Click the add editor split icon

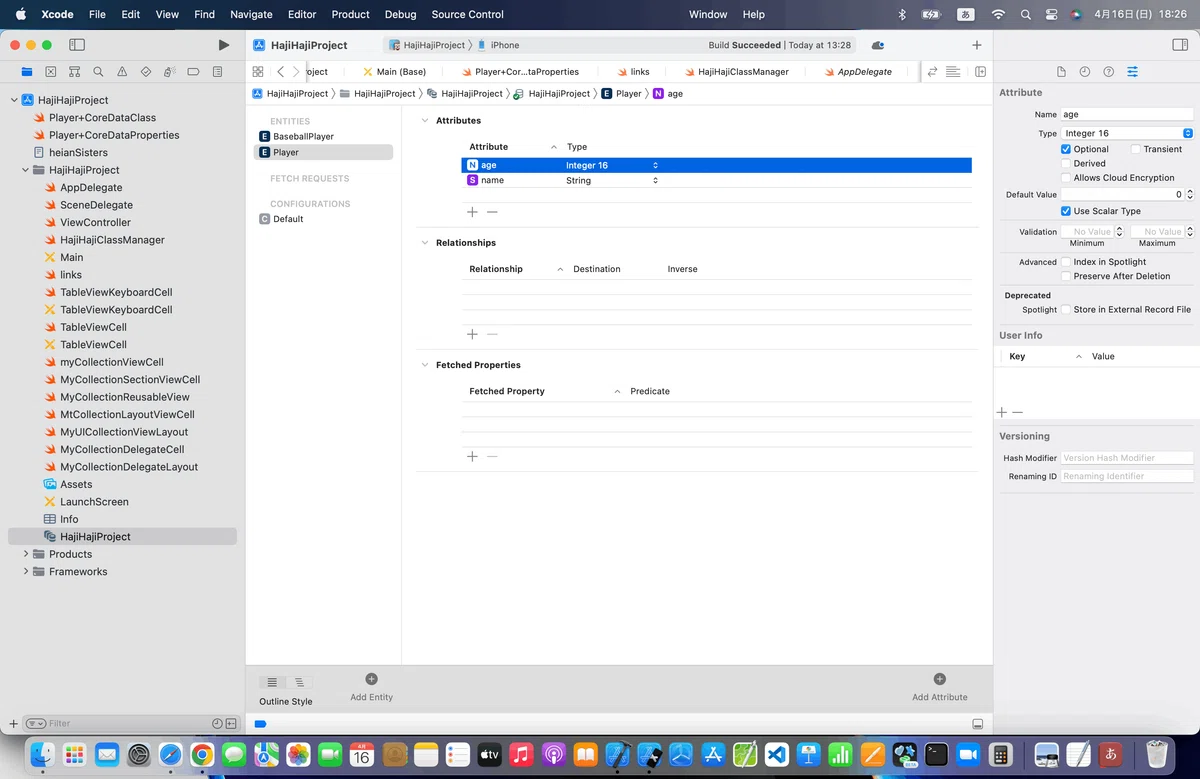(981, 72)
